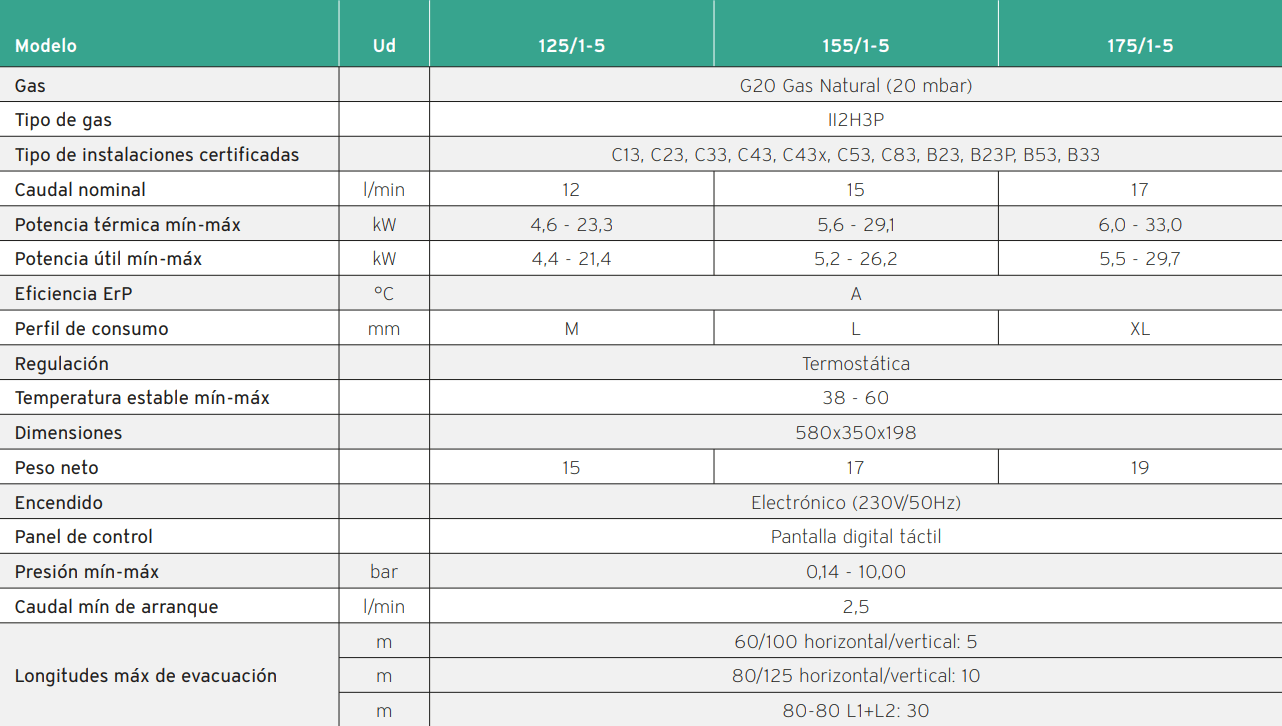The height and width of the screenshot is (726, 1282).
Task: Click the 'Panel de control' label
Action: click(84, 537)
